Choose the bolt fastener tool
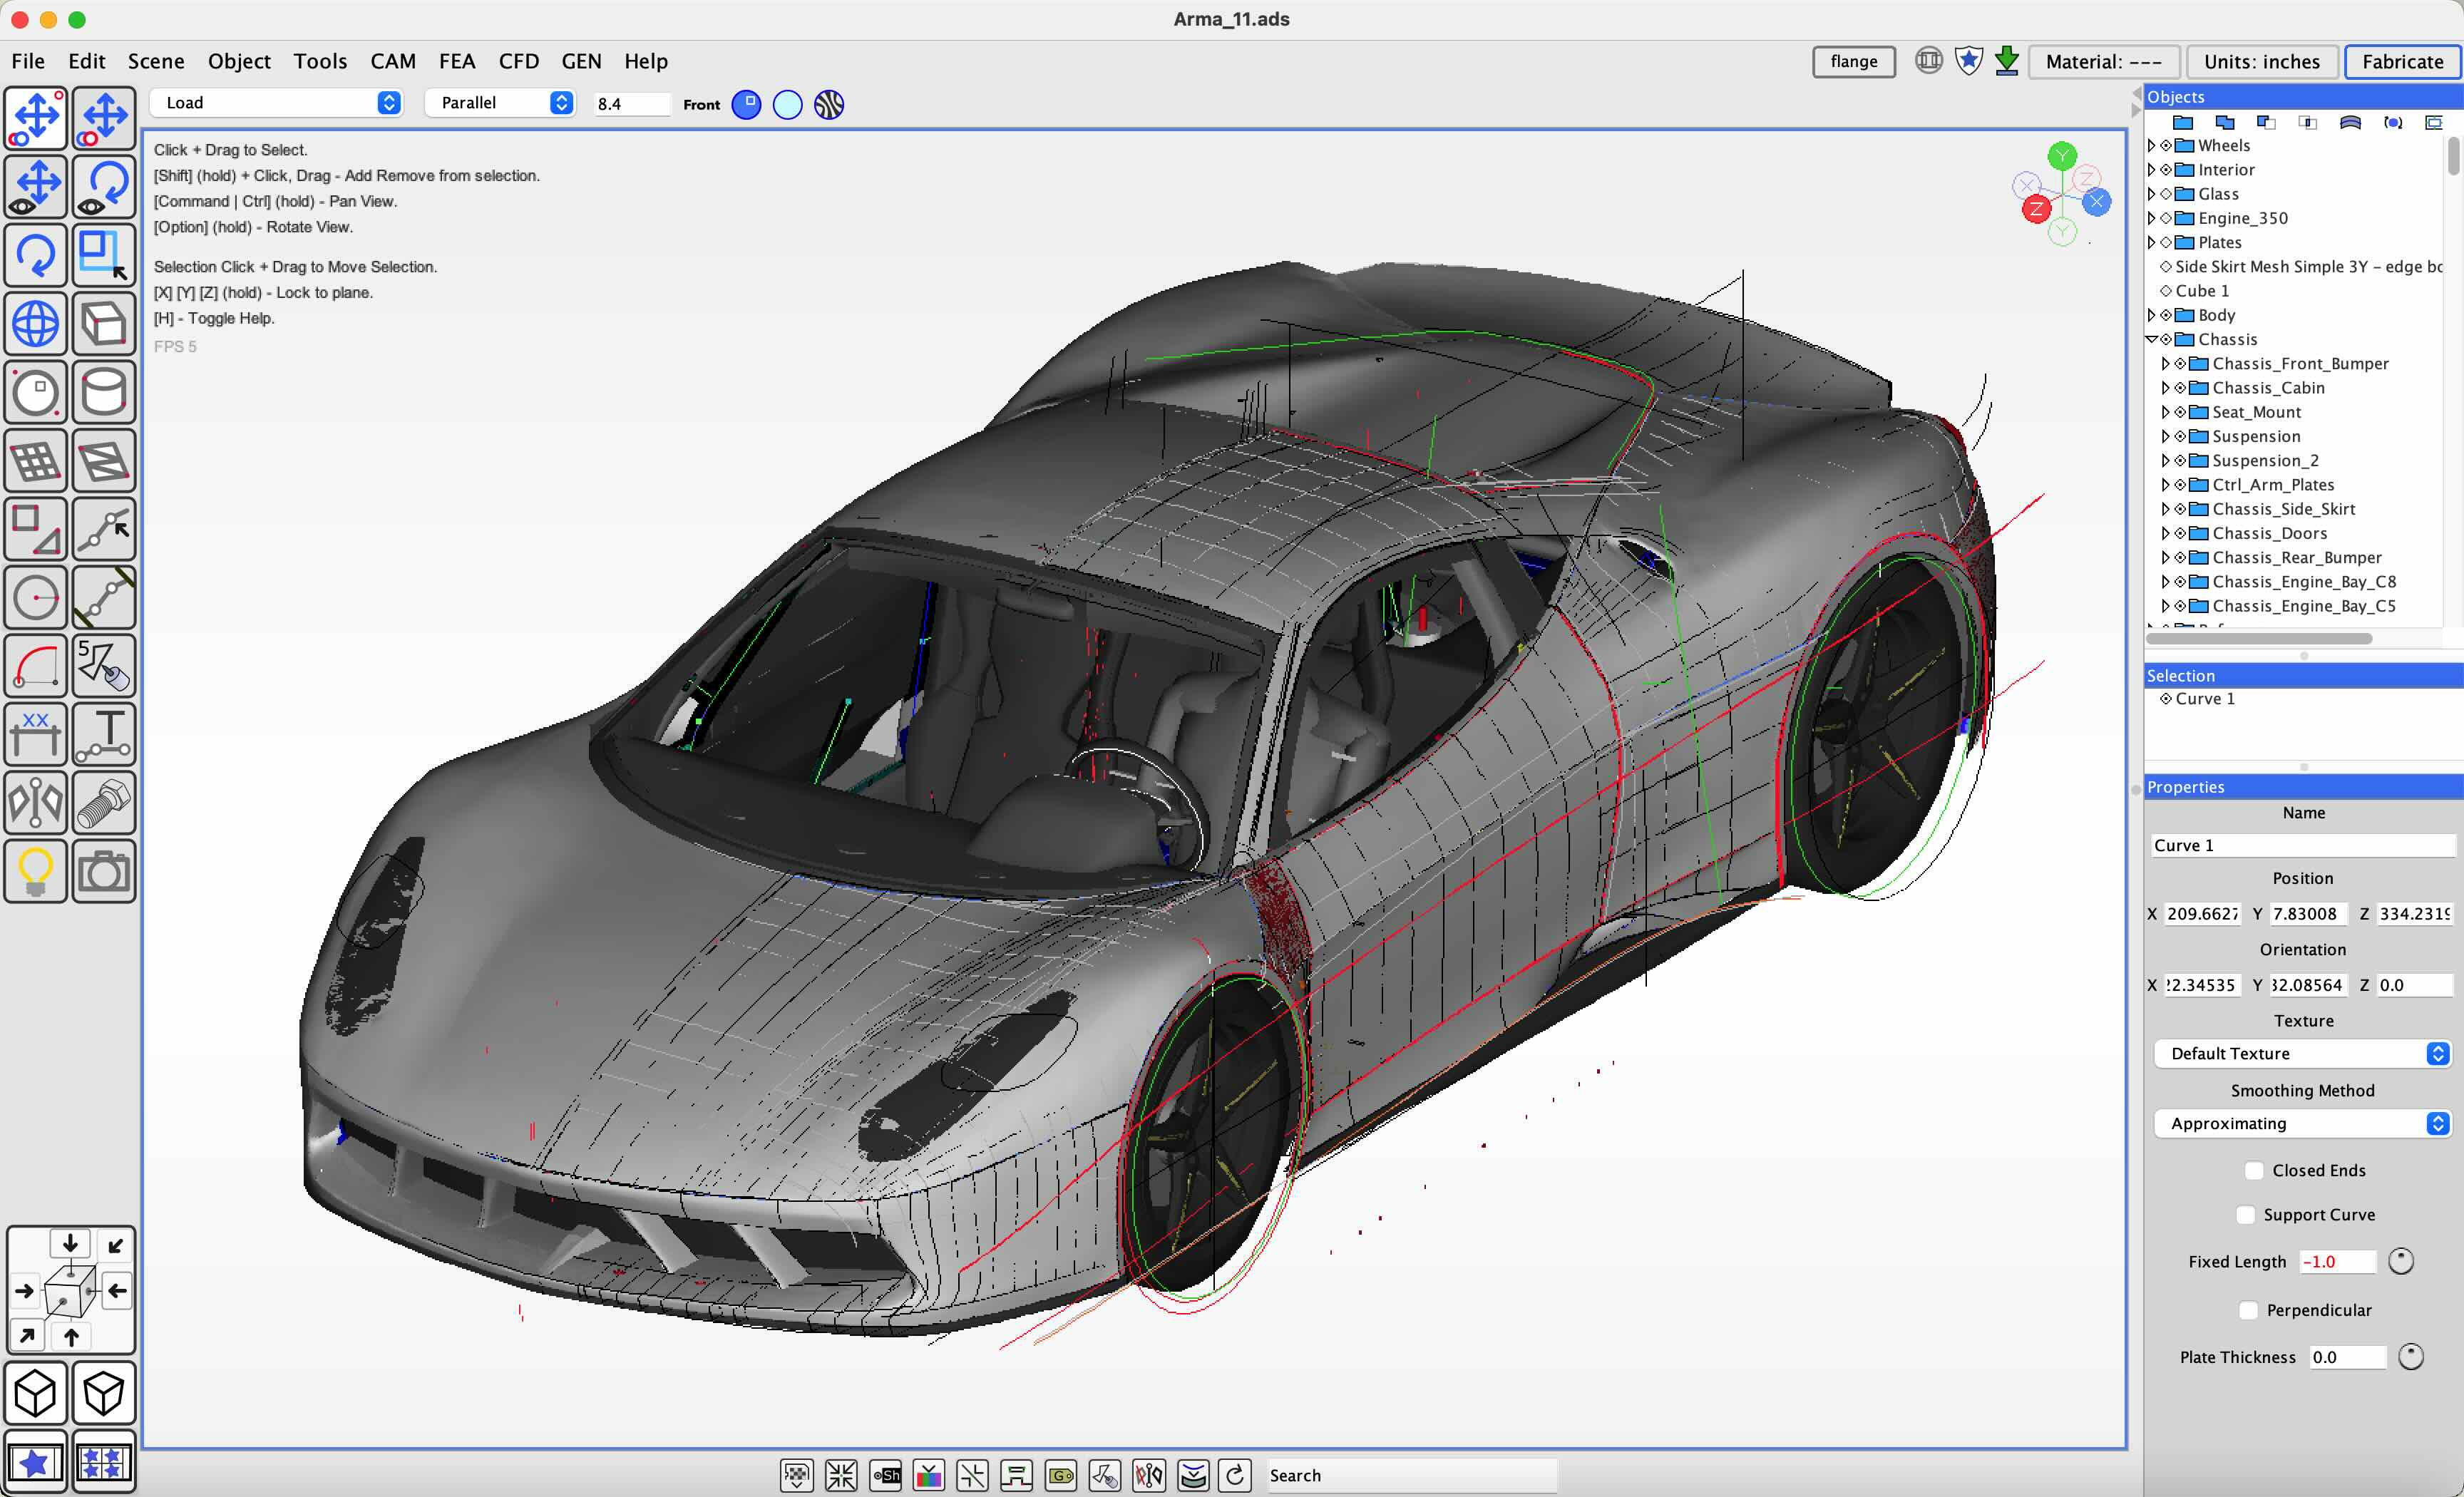Viewport: 2464px width, 1497px height. 104,803
